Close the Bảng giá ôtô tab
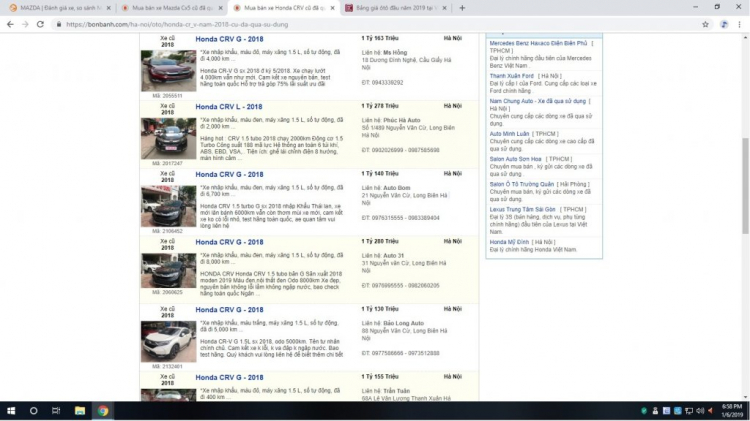The height and width of the screenshot is (421, 750). click(x=444, y=8)
